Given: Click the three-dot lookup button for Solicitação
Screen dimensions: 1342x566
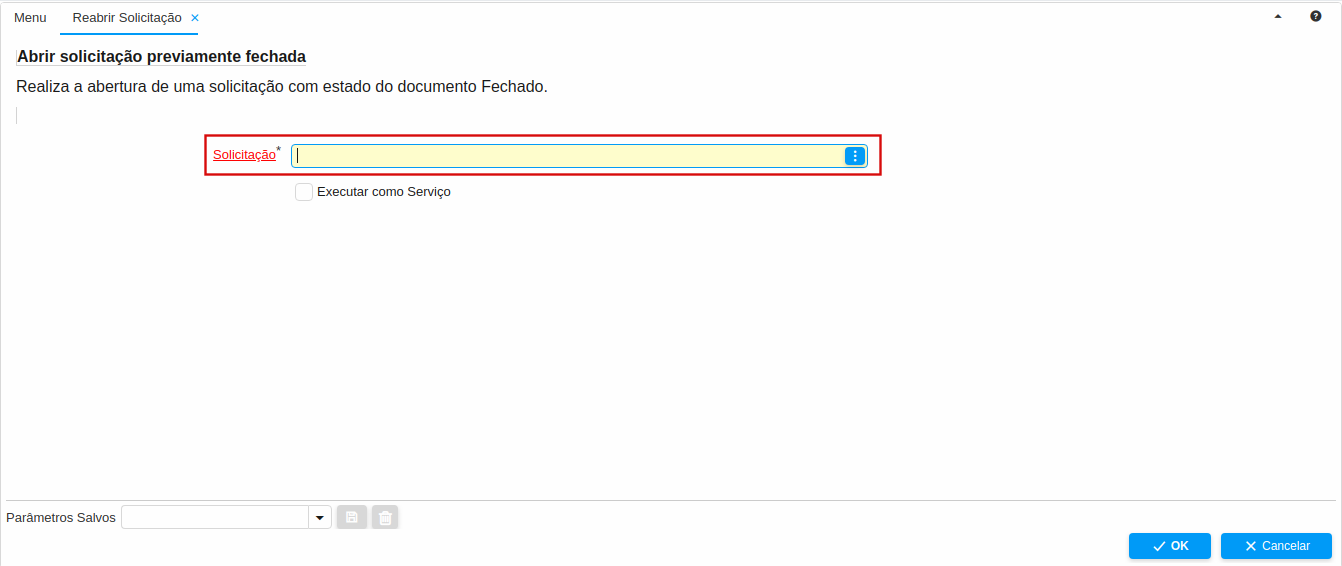Looking at the screenshot, I should tap(855, 156).
